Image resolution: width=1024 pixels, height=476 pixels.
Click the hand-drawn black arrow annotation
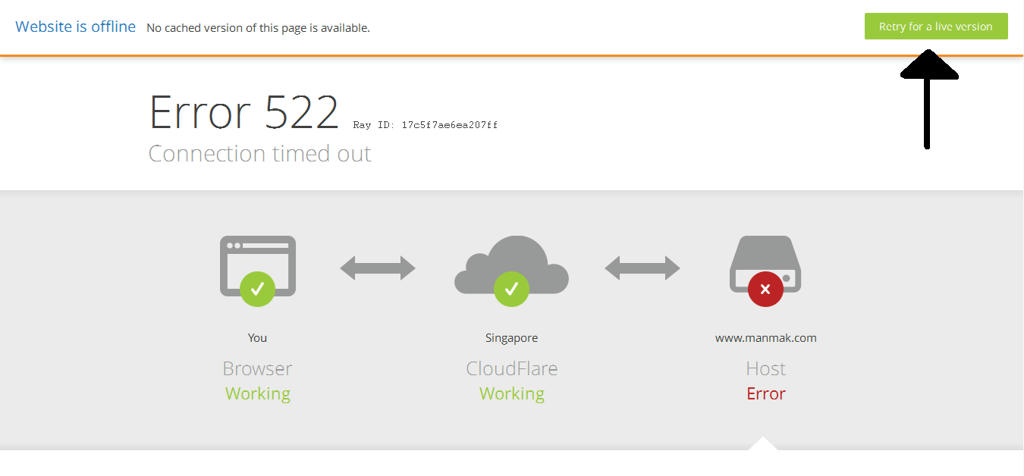928,99
